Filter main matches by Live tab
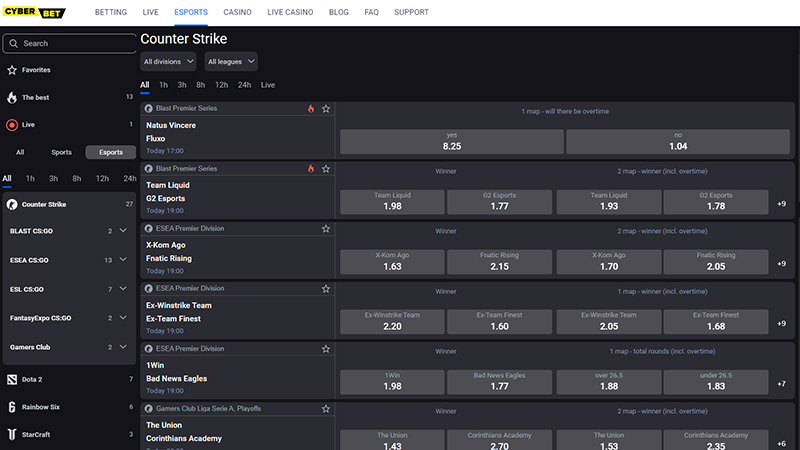Viewport: 800px width, 450px height. (x=268, y=85)
